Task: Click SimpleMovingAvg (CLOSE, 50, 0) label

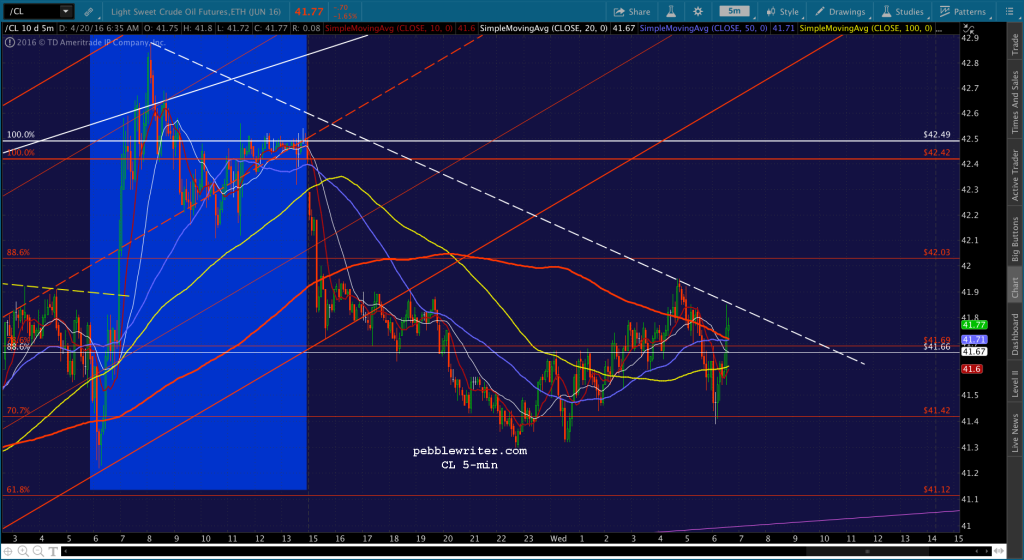Action: click(703, 29)
